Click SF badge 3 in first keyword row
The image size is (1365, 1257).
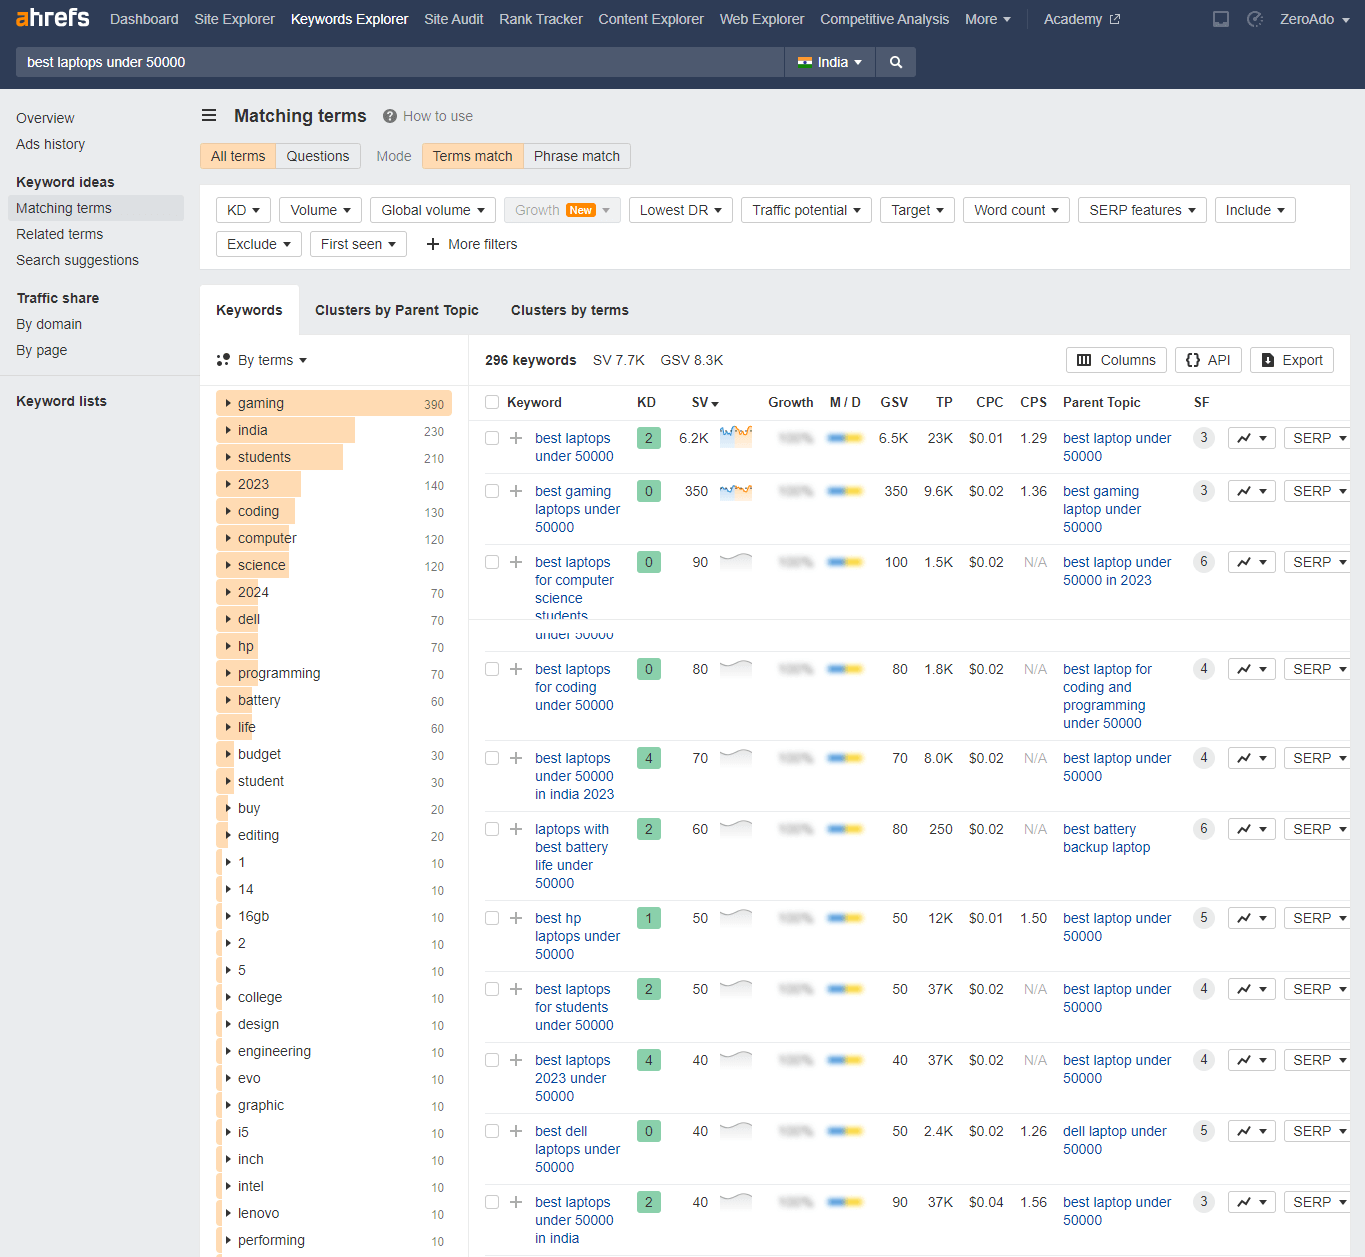tap(1204, 438)
